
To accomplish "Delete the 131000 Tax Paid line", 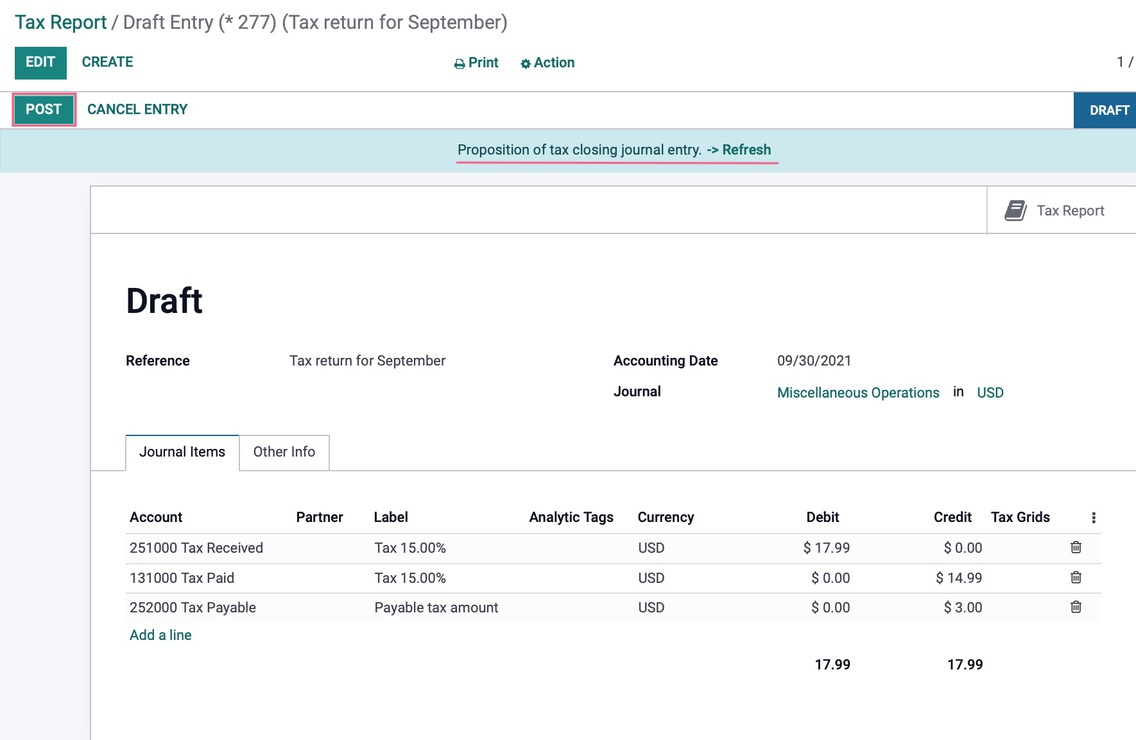I will click(1076, 578).
